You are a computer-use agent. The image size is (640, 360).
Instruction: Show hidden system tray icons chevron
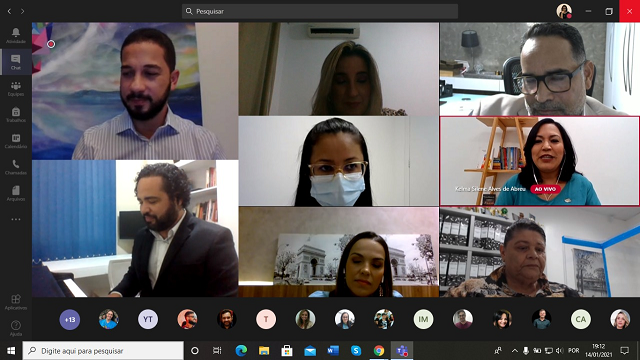515,351
